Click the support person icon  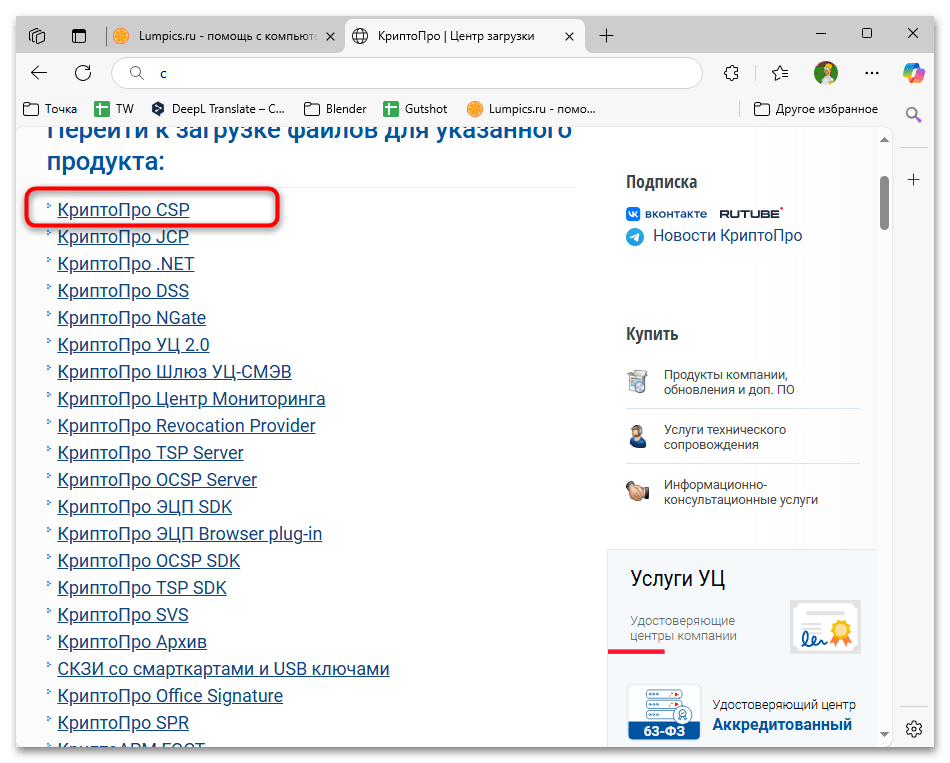click(x=637, y=437)
